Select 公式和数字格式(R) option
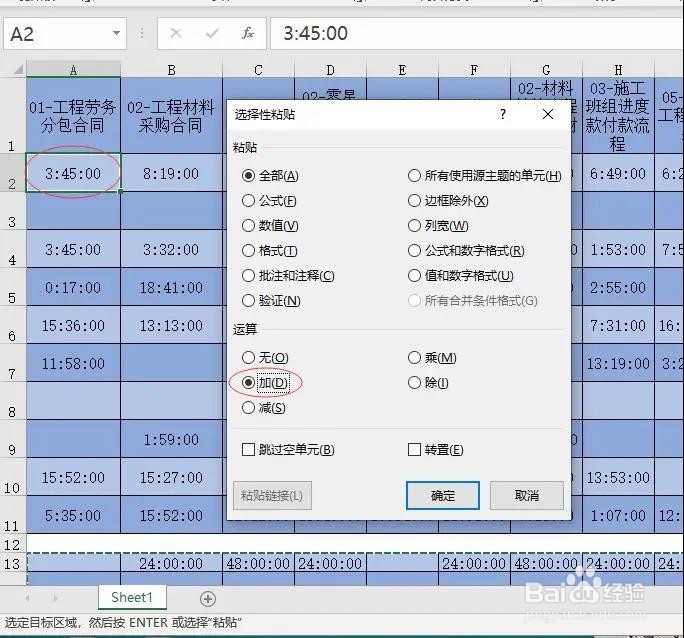The height and width of the screenshot is (638, 684). (466, 251)
